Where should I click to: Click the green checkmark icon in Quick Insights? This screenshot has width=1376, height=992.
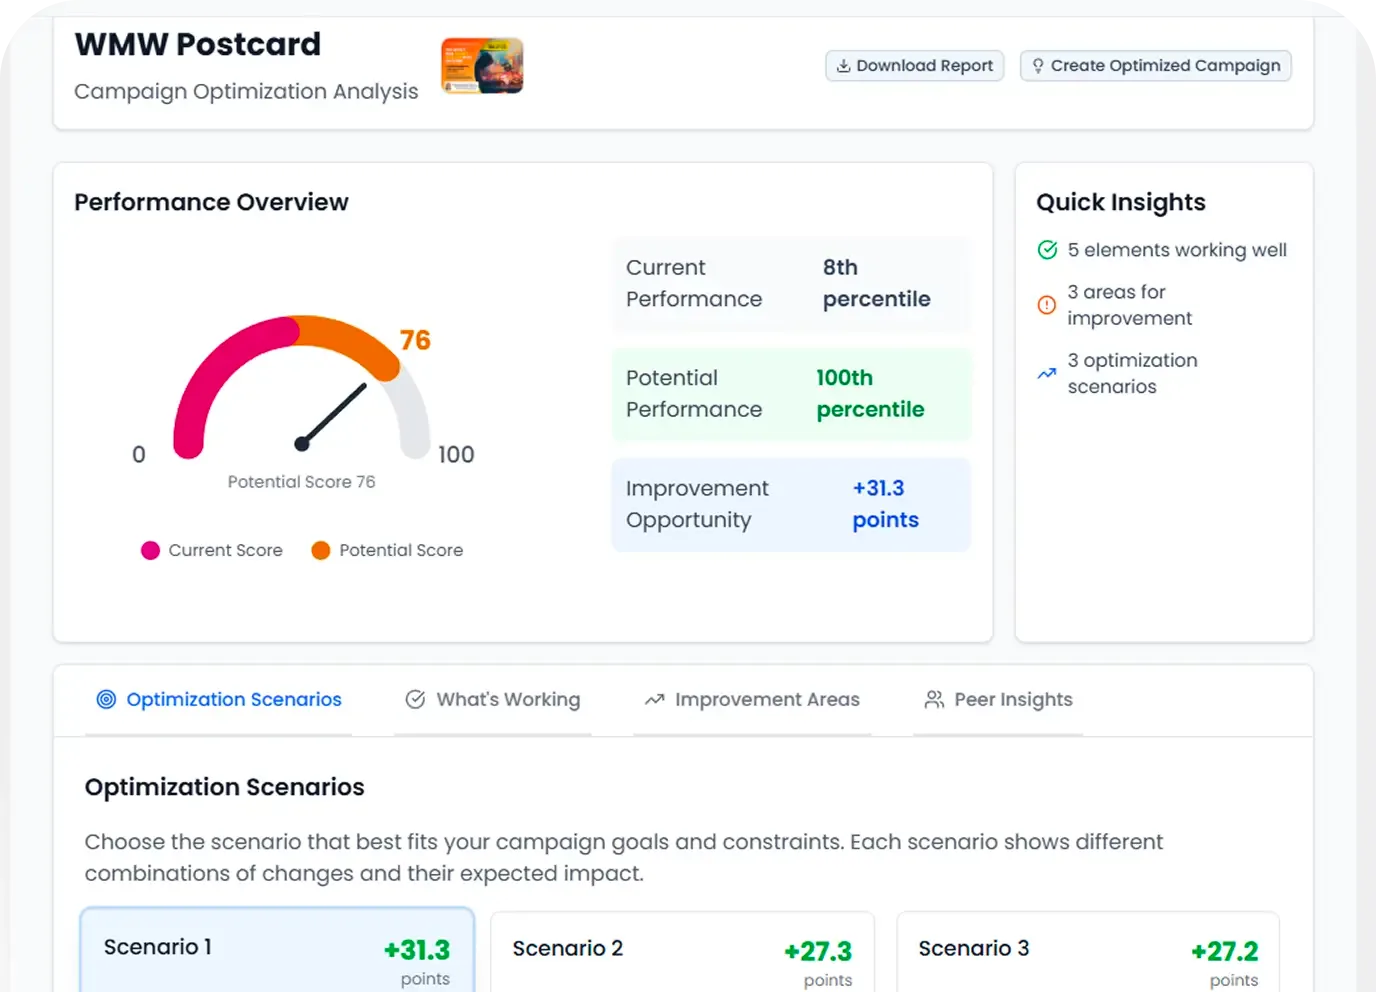(x=1047, y=250)
